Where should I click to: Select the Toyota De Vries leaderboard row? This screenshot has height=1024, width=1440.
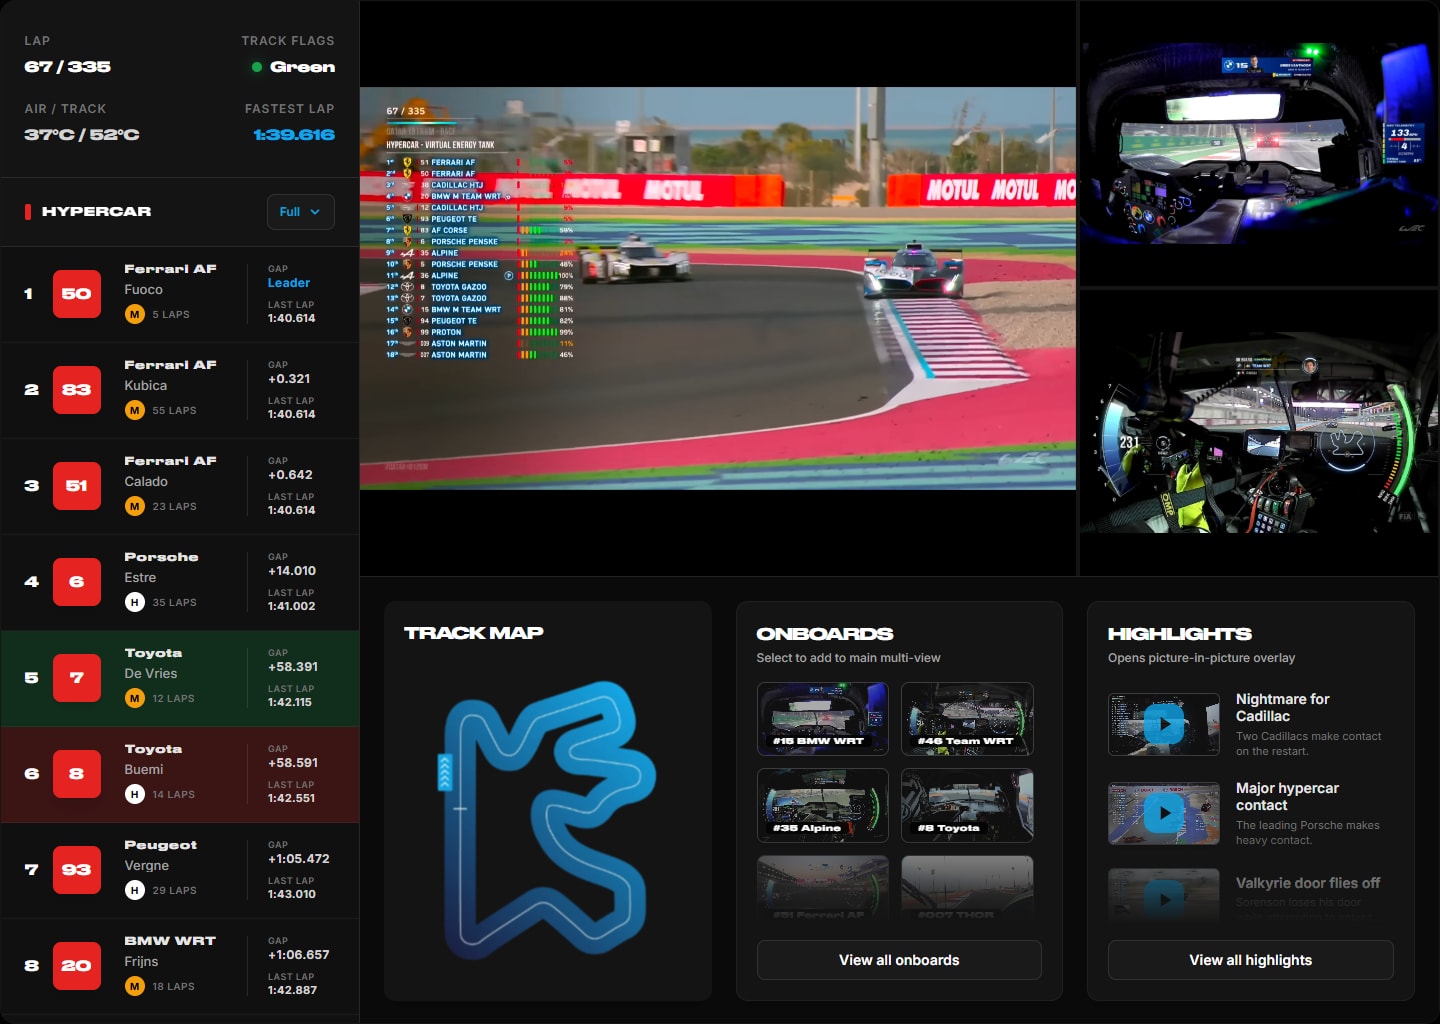[x=180, y=678]
